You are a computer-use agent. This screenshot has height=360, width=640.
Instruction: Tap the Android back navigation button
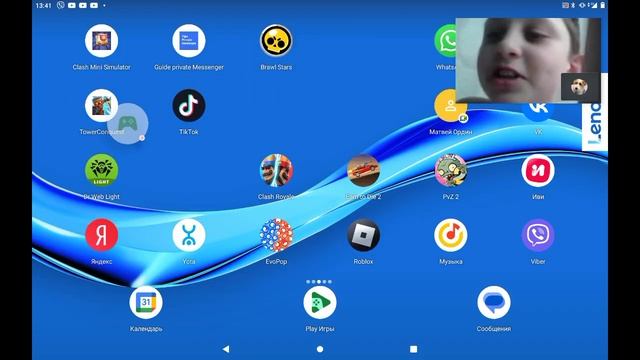coord(226,349)
